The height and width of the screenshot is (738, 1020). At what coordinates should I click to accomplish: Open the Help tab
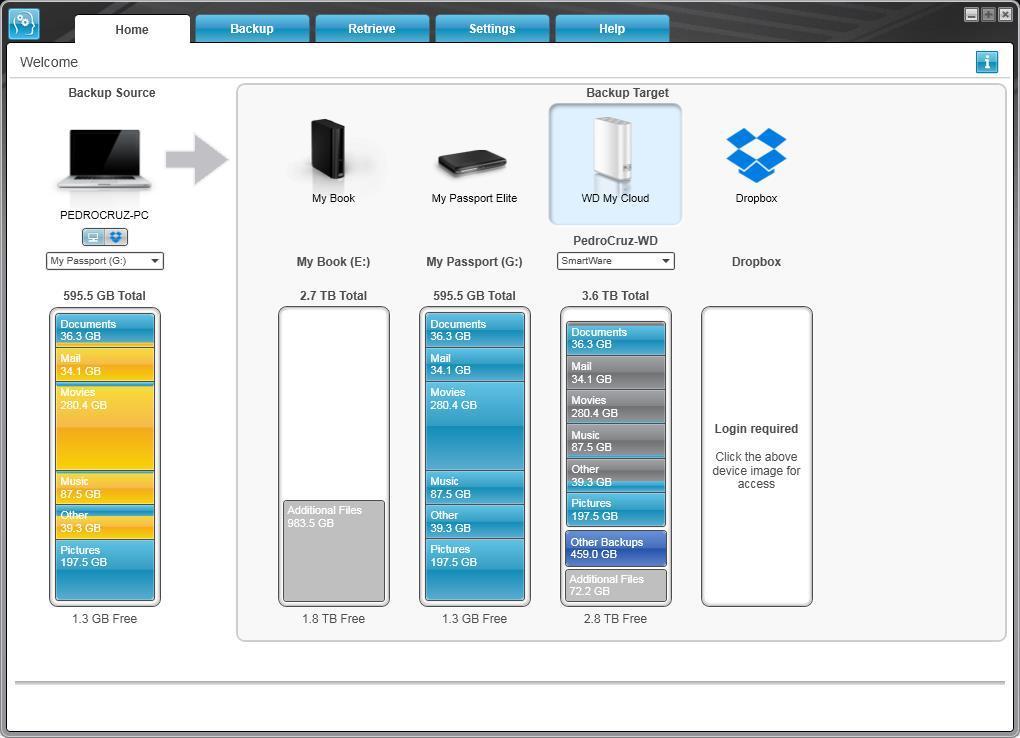[611, 29]
